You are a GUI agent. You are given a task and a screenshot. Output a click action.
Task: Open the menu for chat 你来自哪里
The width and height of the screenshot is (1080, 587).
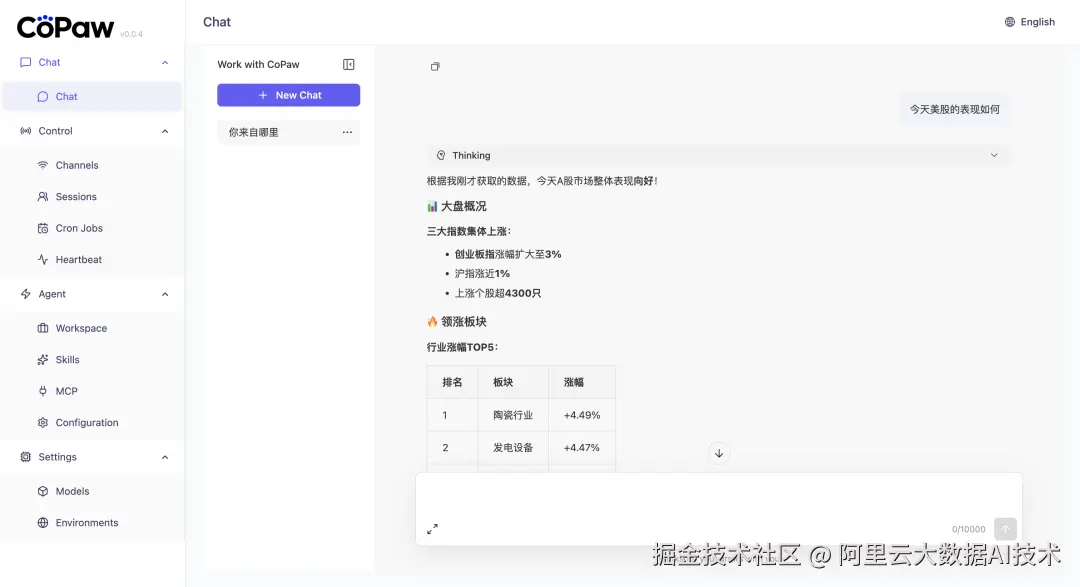coord(347,131)
